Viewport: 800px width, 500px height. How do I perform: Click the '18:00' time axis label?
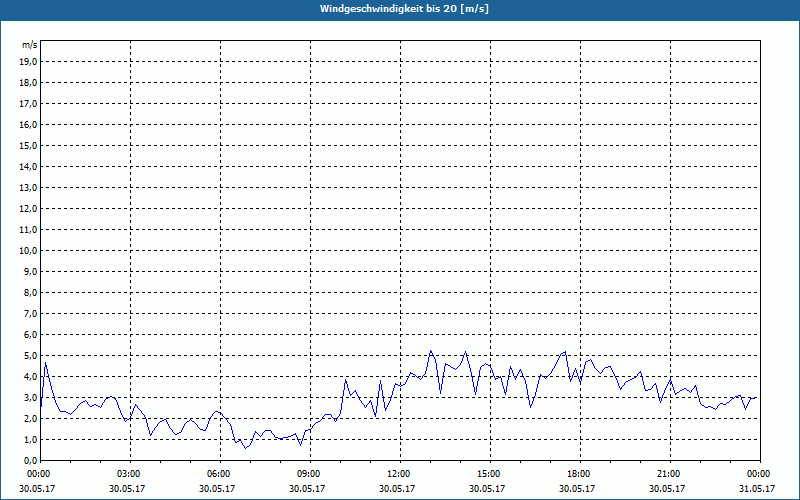[x=580, y=474]
